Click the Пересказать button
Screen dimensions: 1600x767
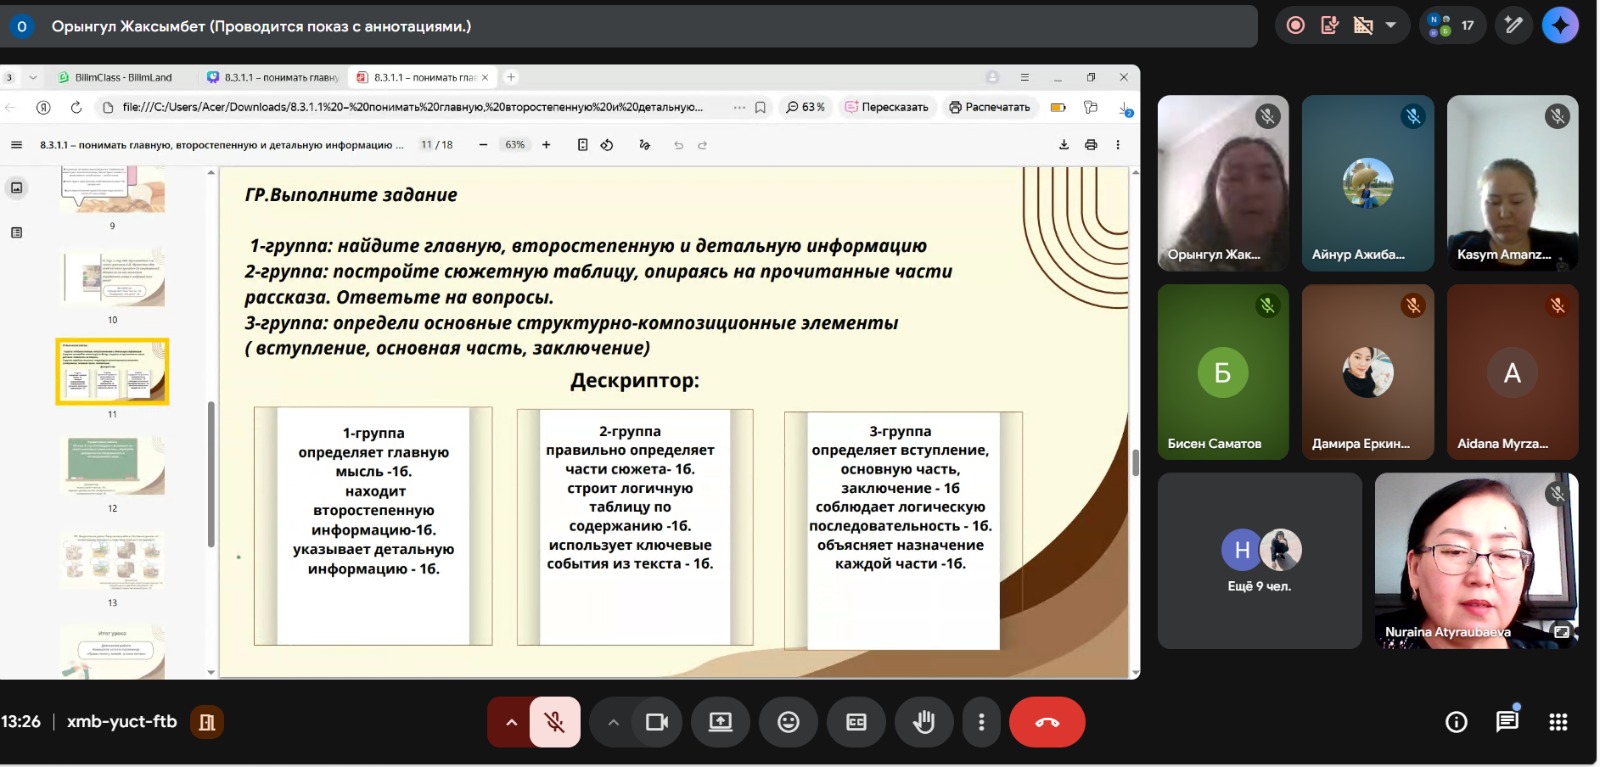click(x=886, y=107)
